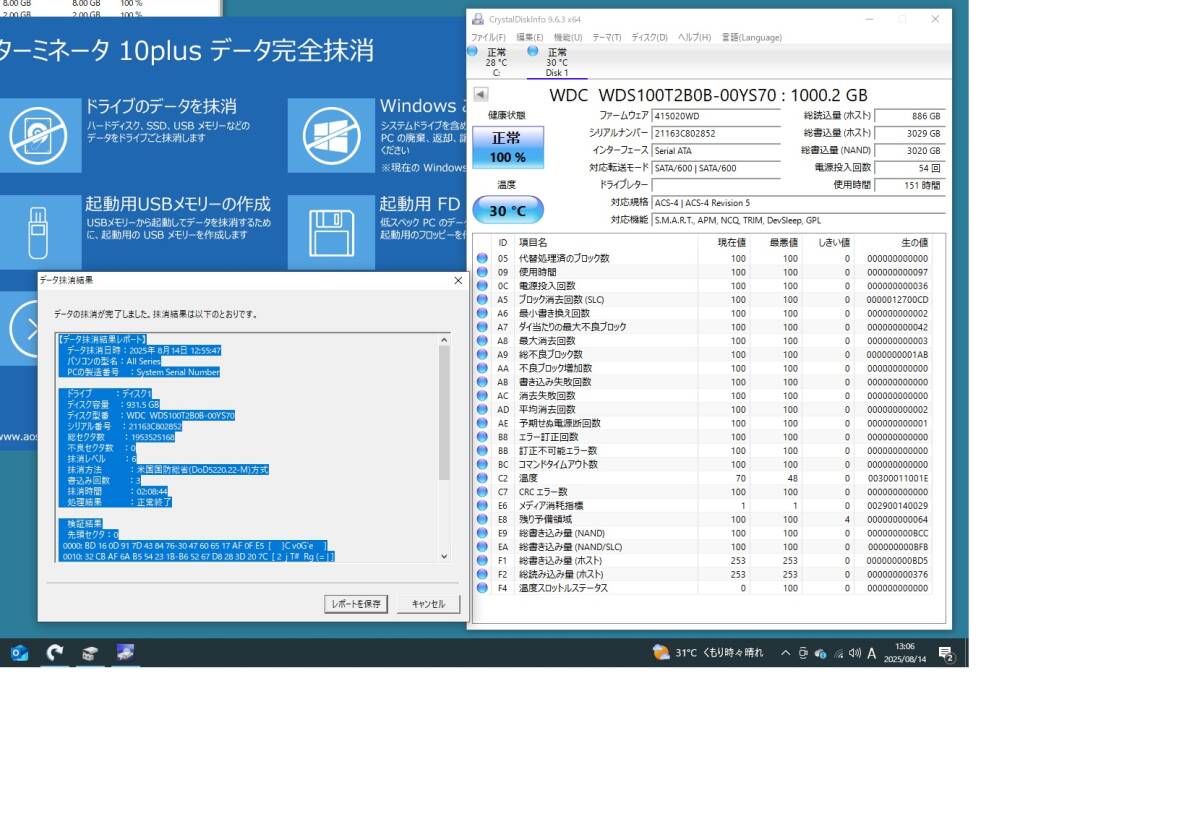The image size is (1200, 840).
Task: Click the 生の値 column header
Action: click(915, 243)
